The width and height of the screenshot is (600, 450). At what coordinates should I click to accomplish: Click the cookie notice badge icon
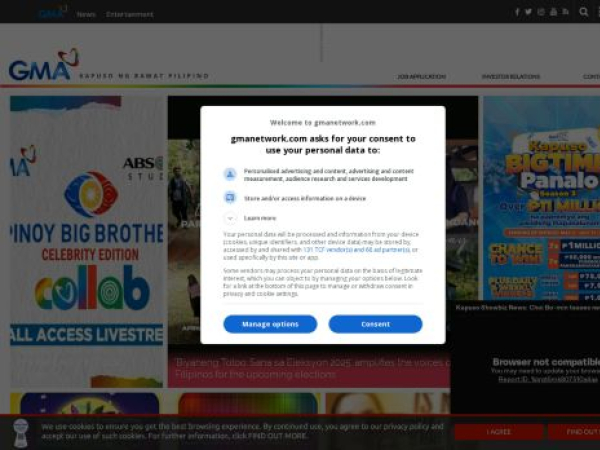(x=21, y=433)
